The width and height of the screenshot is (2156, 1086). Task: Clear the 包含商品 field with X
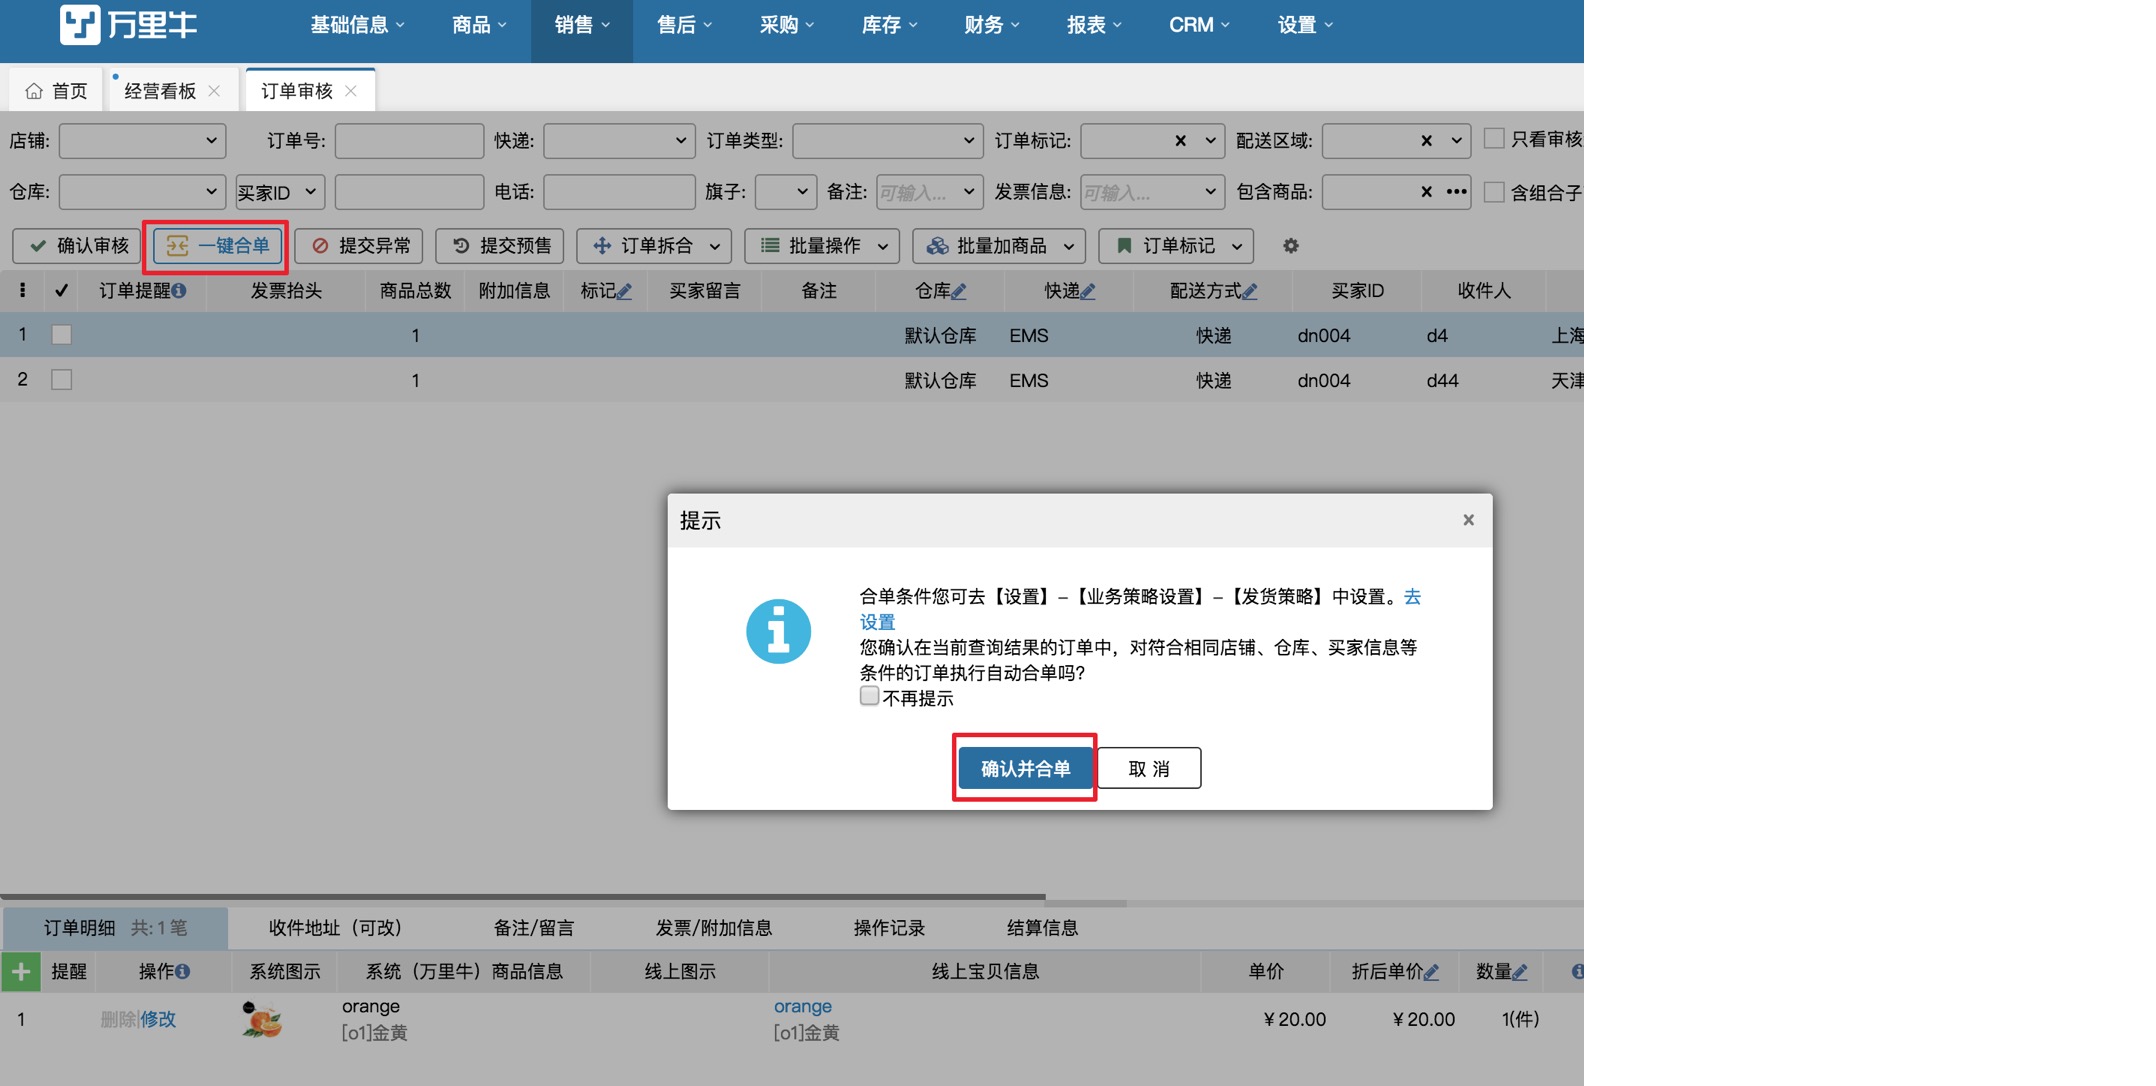1426,192
